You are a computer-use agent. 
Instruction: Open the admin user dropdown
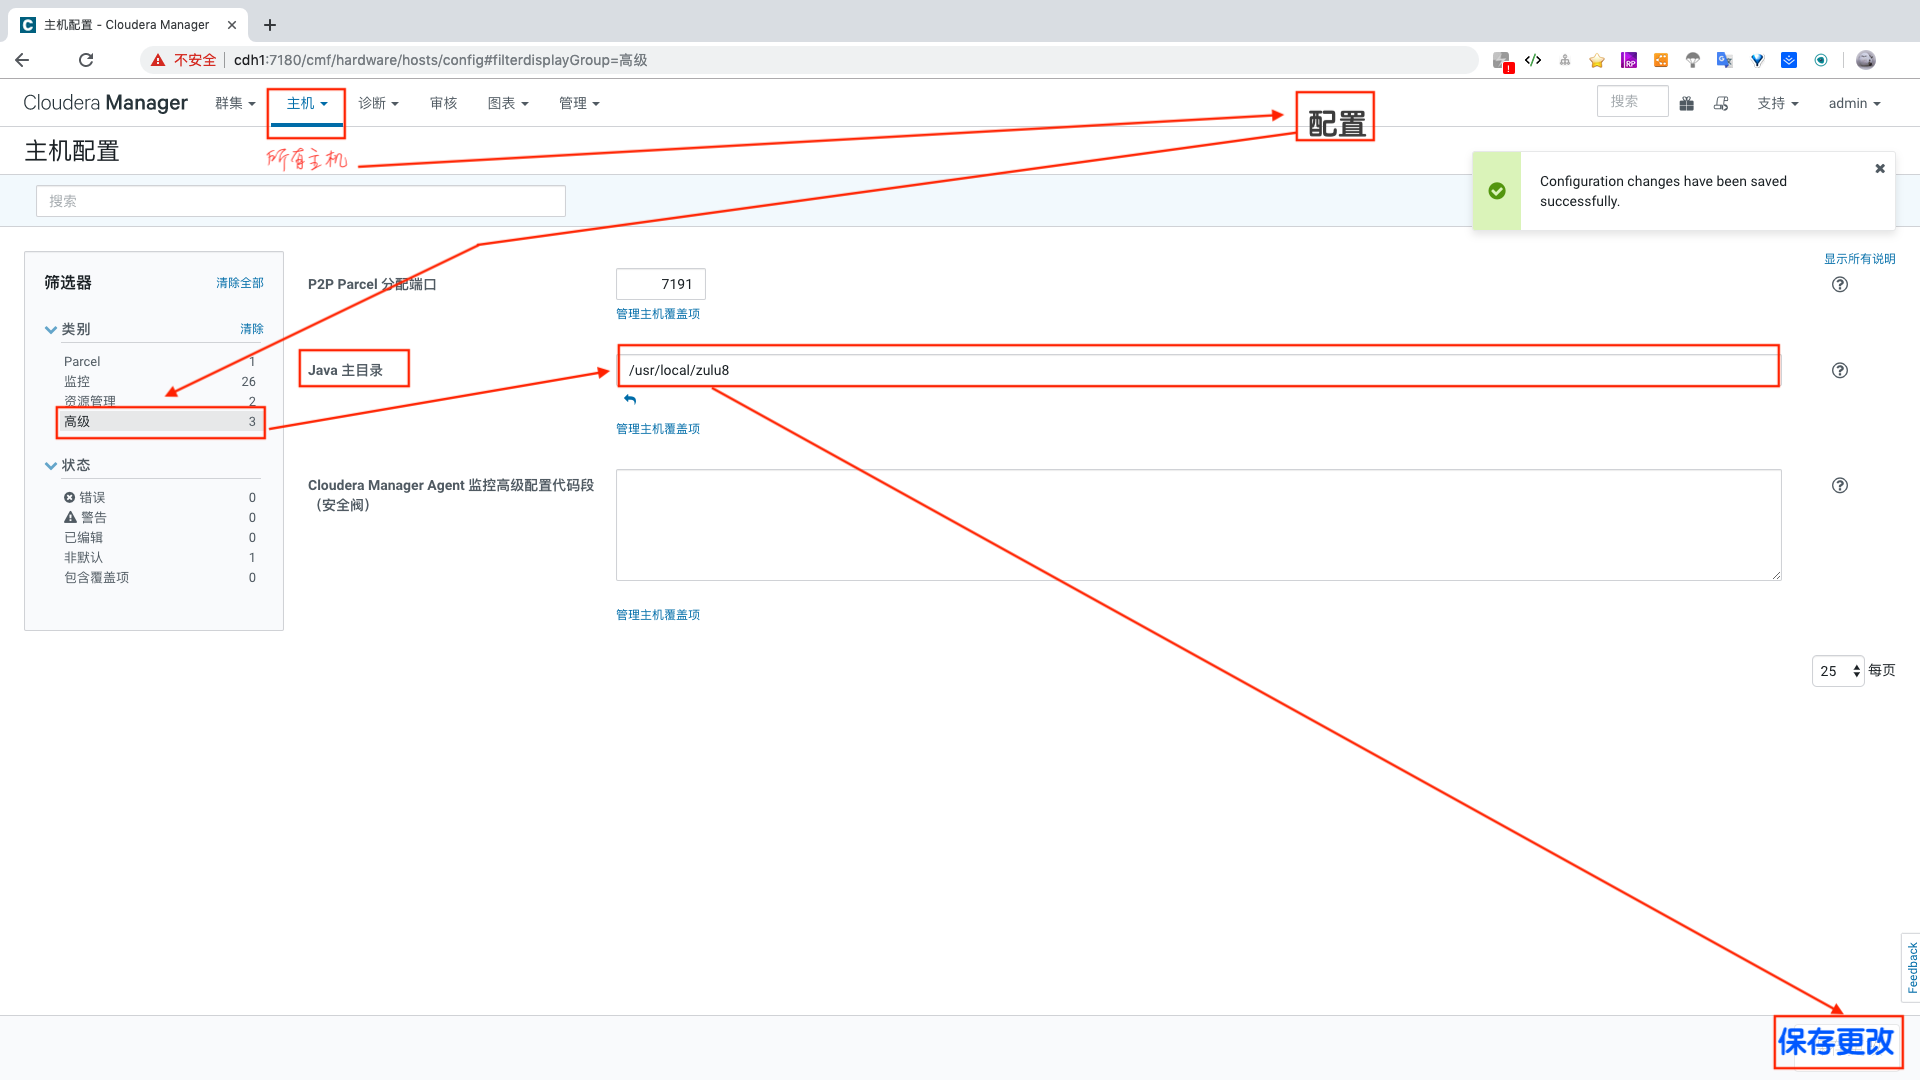click(1854, 104)
